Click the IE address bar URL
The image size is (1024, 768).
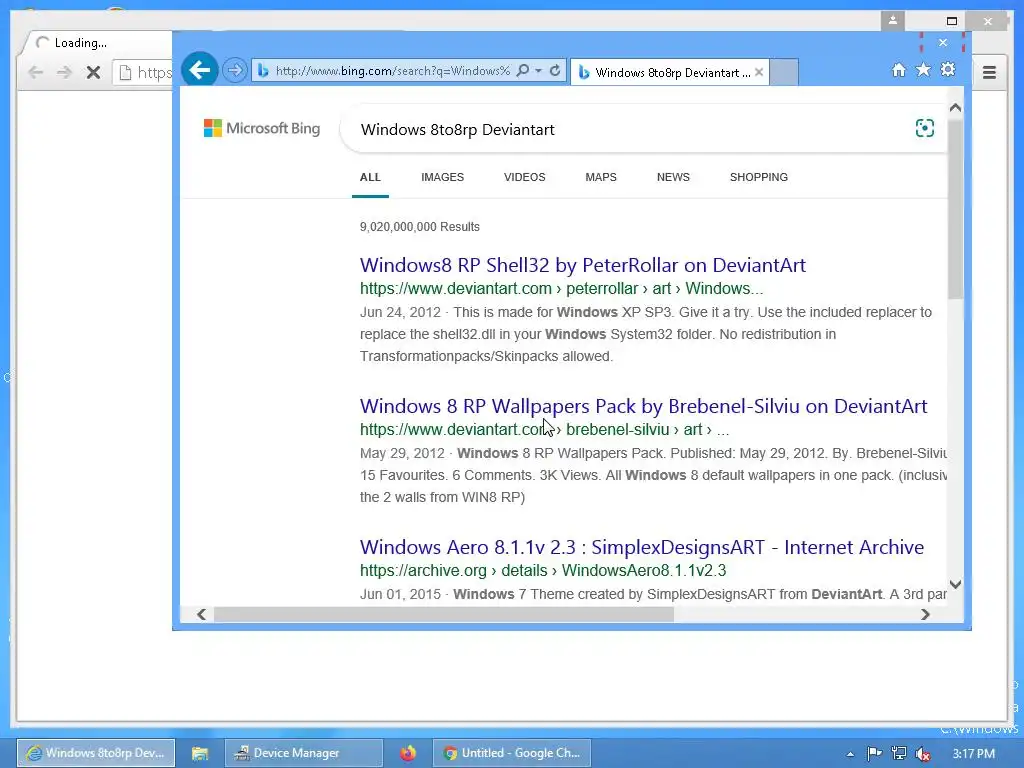(392, 71)
